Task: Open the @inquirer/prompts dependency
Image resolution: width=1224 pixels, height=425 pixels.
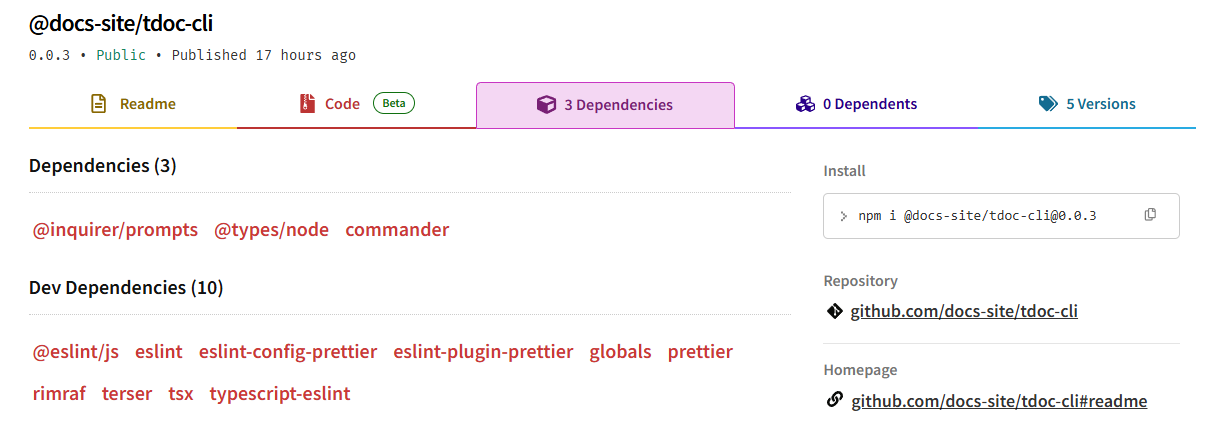Action: (x=116, y=230)
